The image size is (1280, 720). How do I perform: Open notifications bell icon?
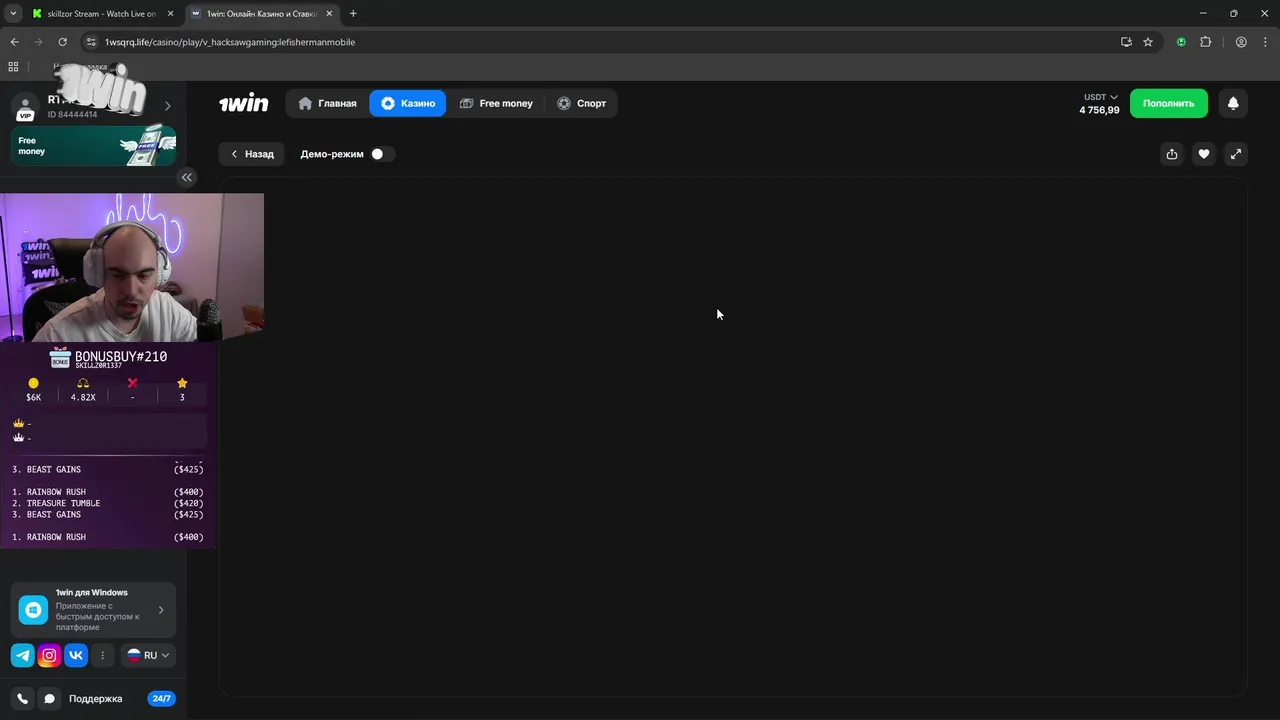pyautogui.click(x=1233, y=103)
